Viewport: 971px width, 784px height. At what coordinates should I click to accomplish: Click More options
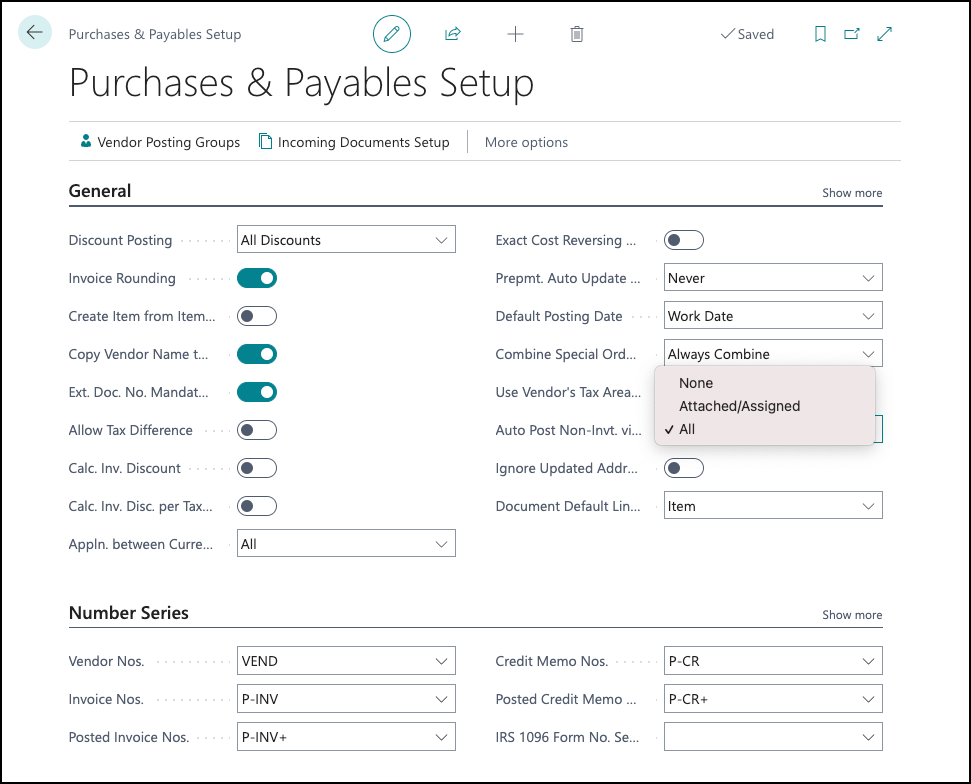(x=526, y=142)
